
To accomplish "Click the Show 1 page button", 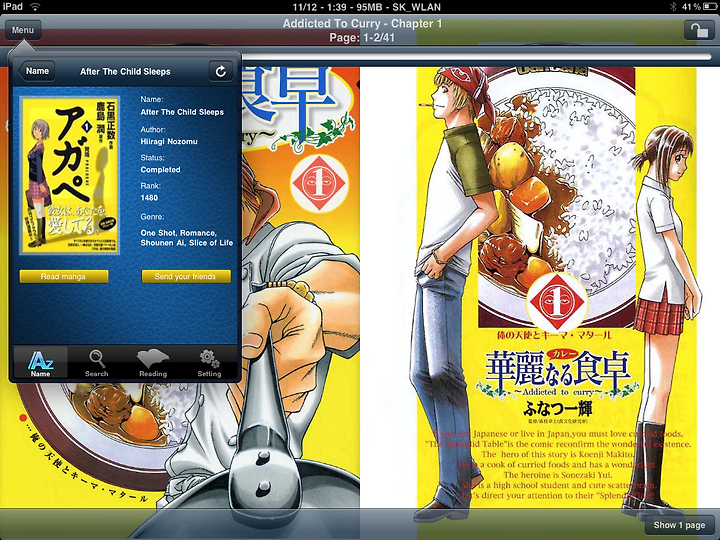I will pos(679,525).
